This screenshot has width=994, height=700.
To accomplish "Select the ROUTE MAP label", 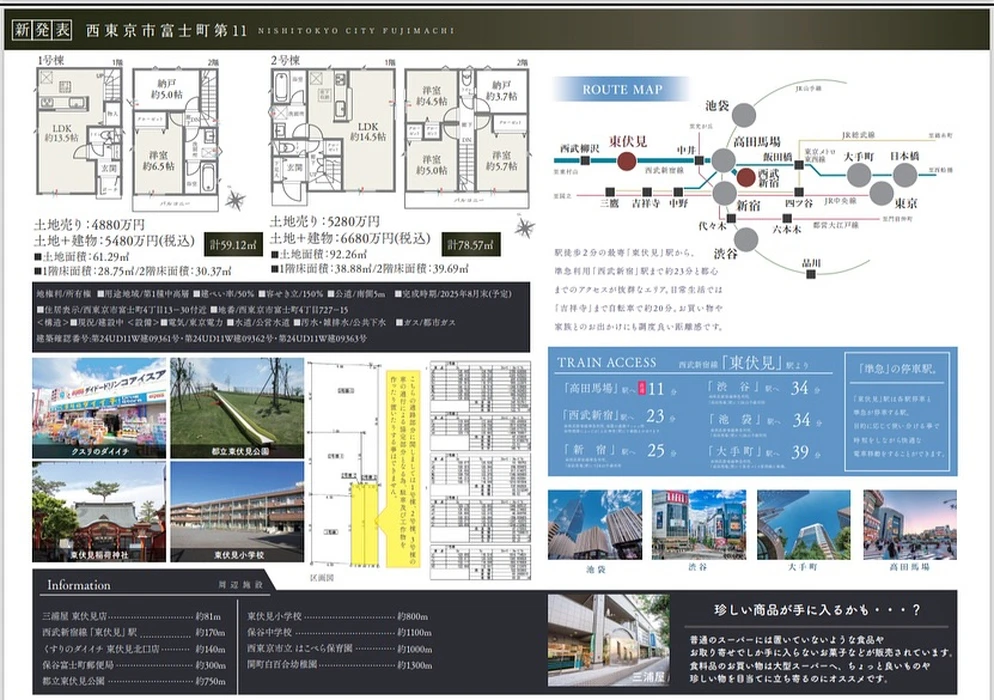I will pos(622,90).
